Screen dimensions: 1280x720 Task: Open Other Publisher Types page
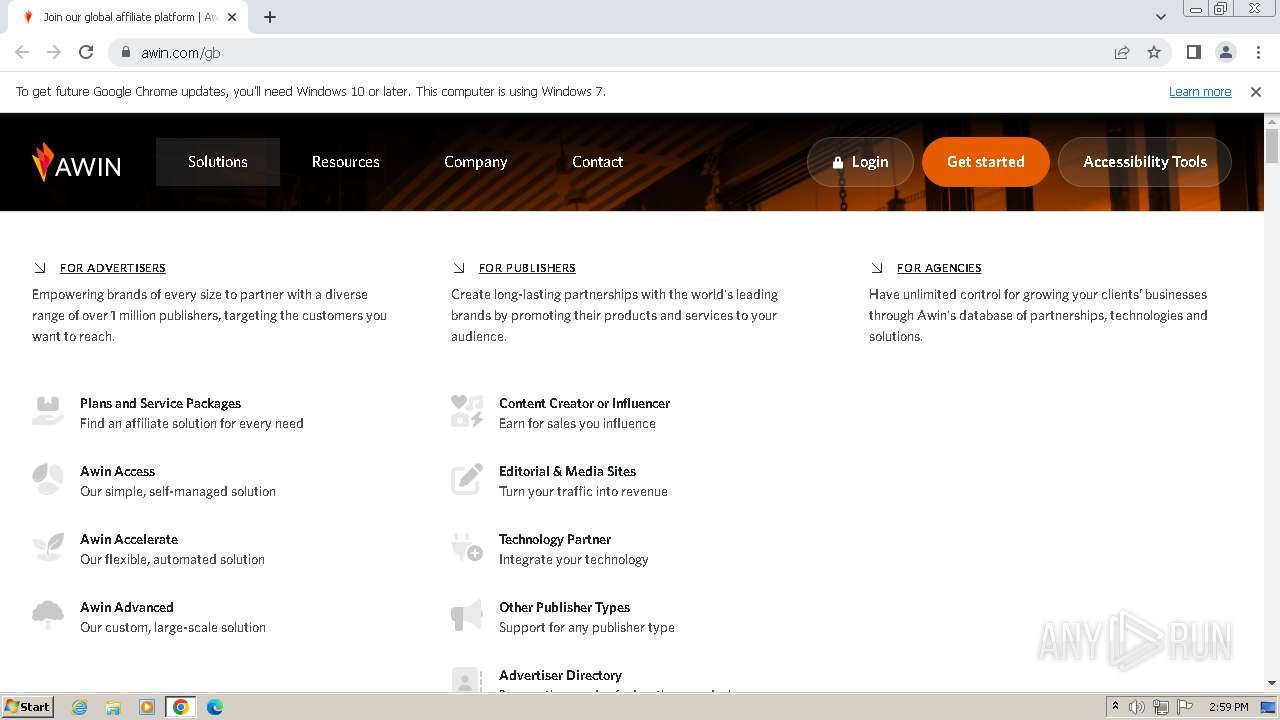pos(564,607)
